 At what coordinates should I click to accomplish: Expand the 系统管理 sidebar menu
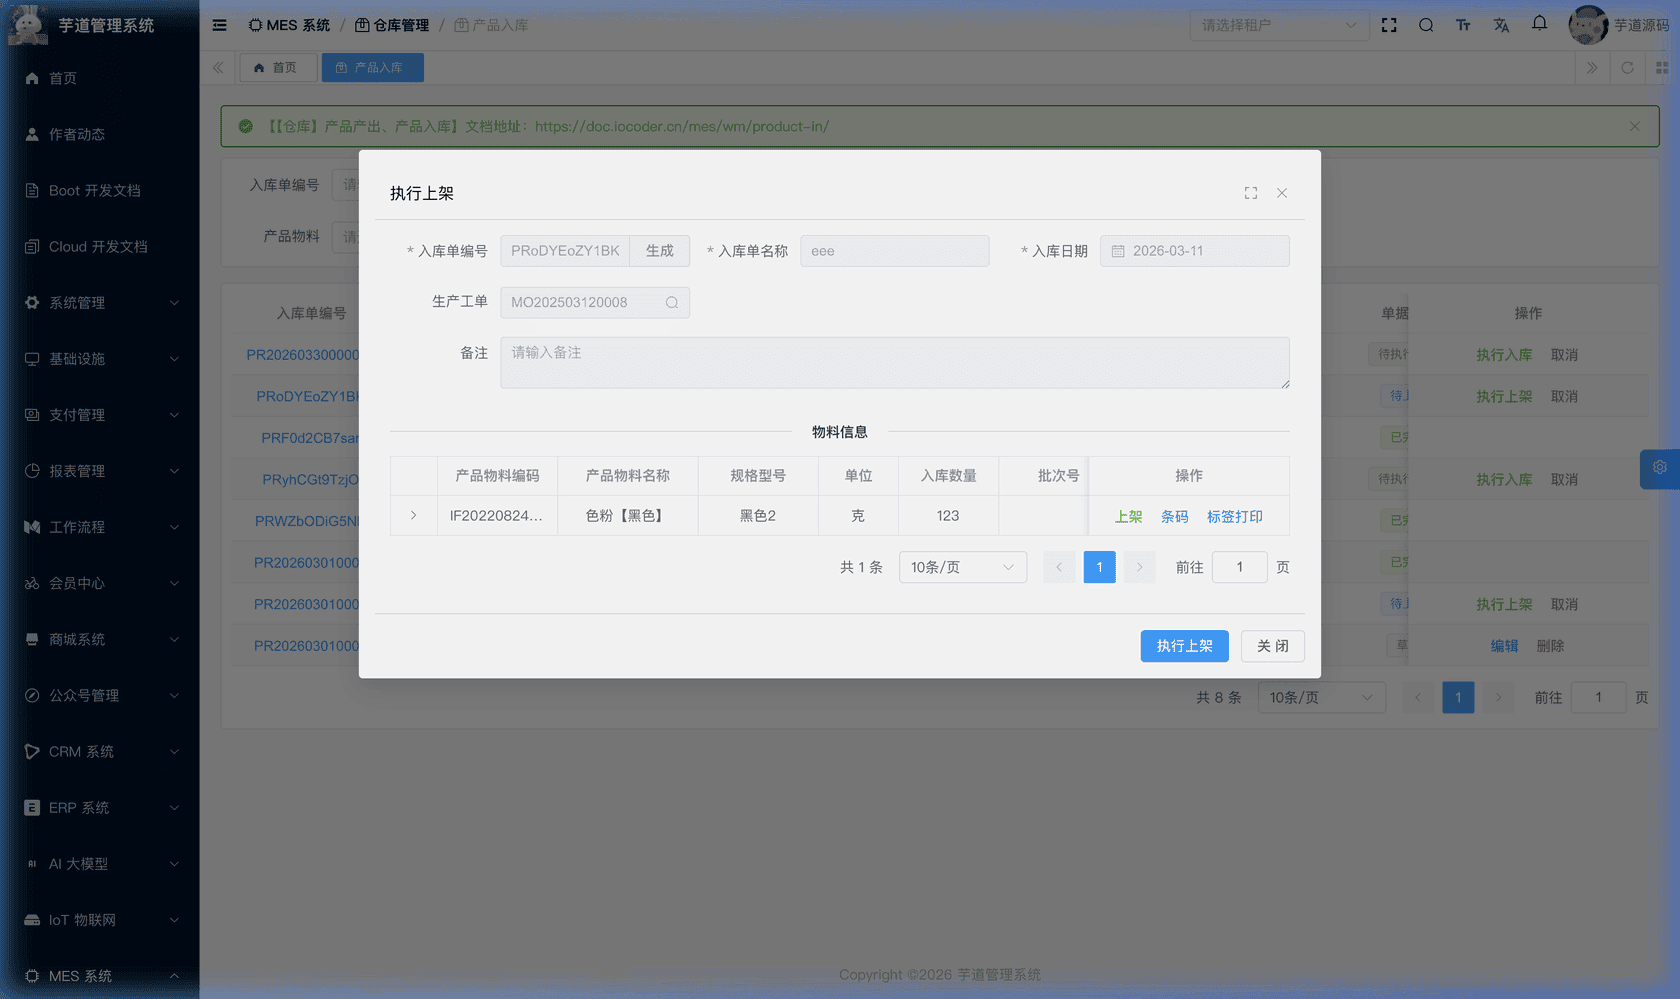(100, 303)
